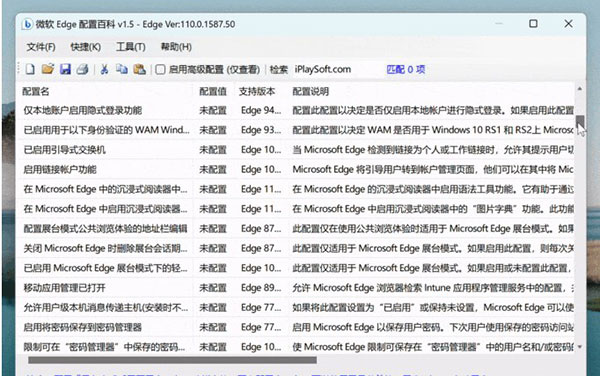Open the 工具(T) menu
Viewport: 600px width, 376px height.
point(131,47)
